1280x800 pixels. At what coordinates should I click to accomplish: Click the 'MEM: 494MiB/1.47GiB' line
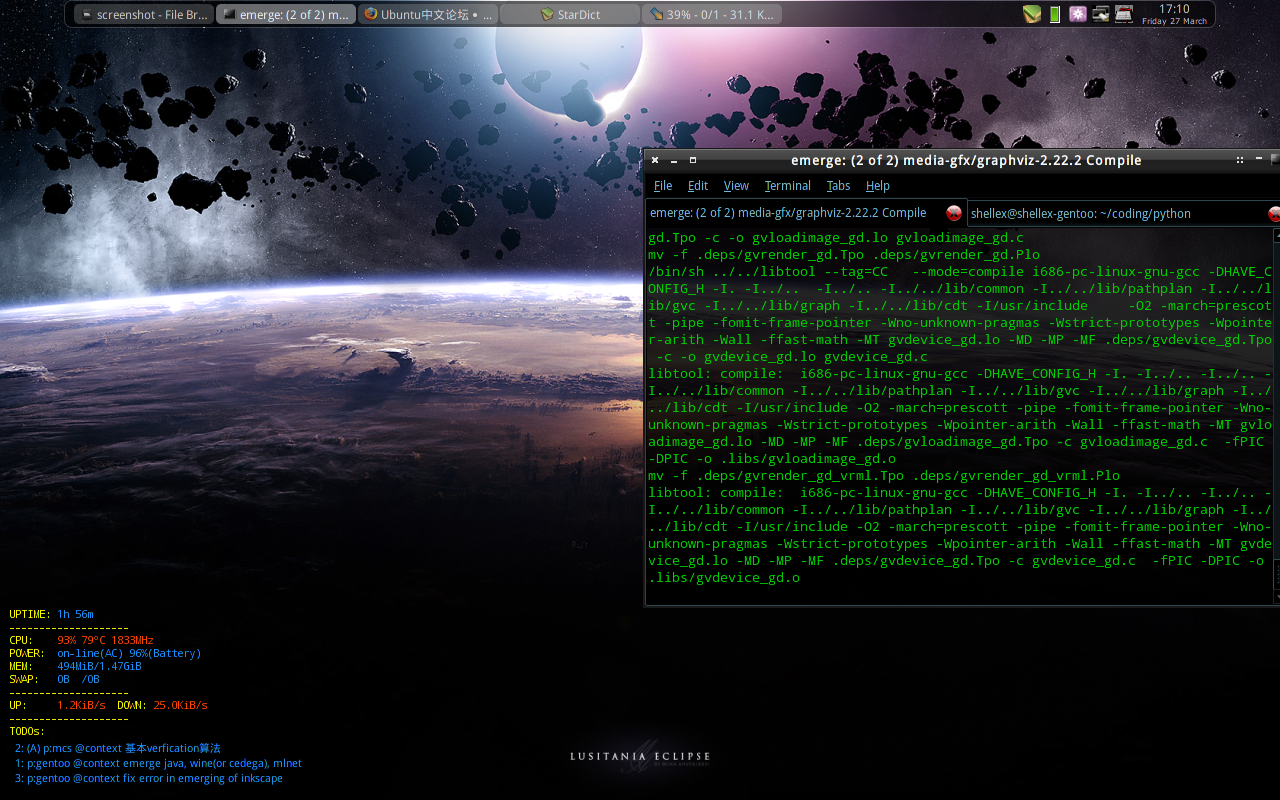pos(75,666)
